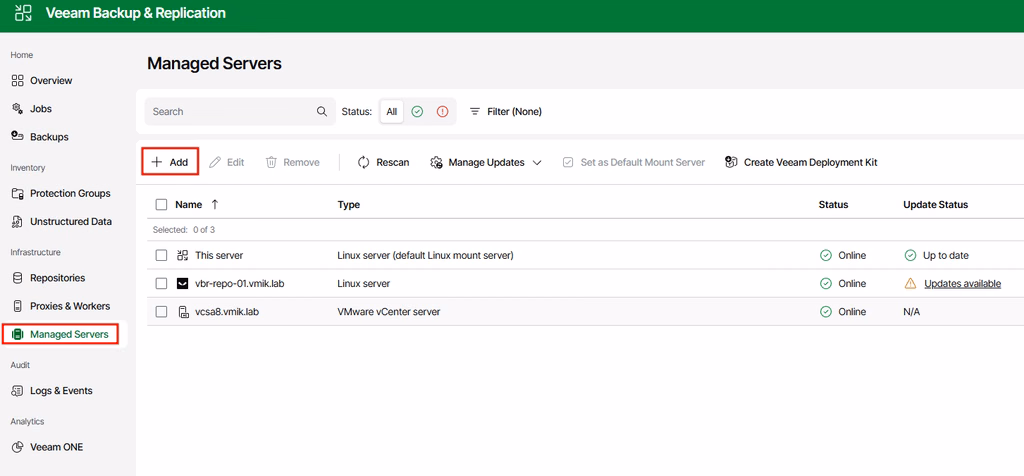
Task: Click the search magnifier icon
Action: [322, 112]
